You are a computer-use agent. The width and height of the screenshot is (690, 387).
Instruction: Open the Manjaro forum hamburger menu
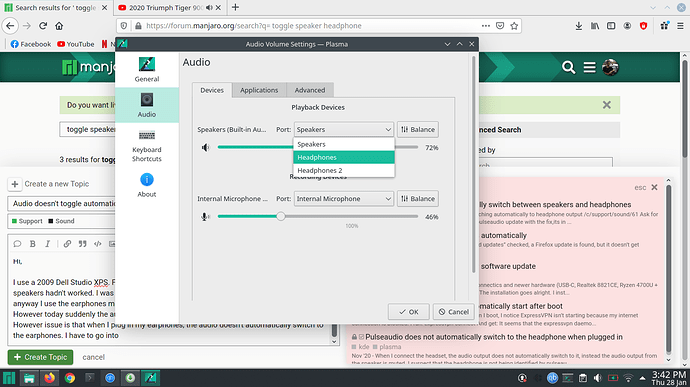coord(590,67)
